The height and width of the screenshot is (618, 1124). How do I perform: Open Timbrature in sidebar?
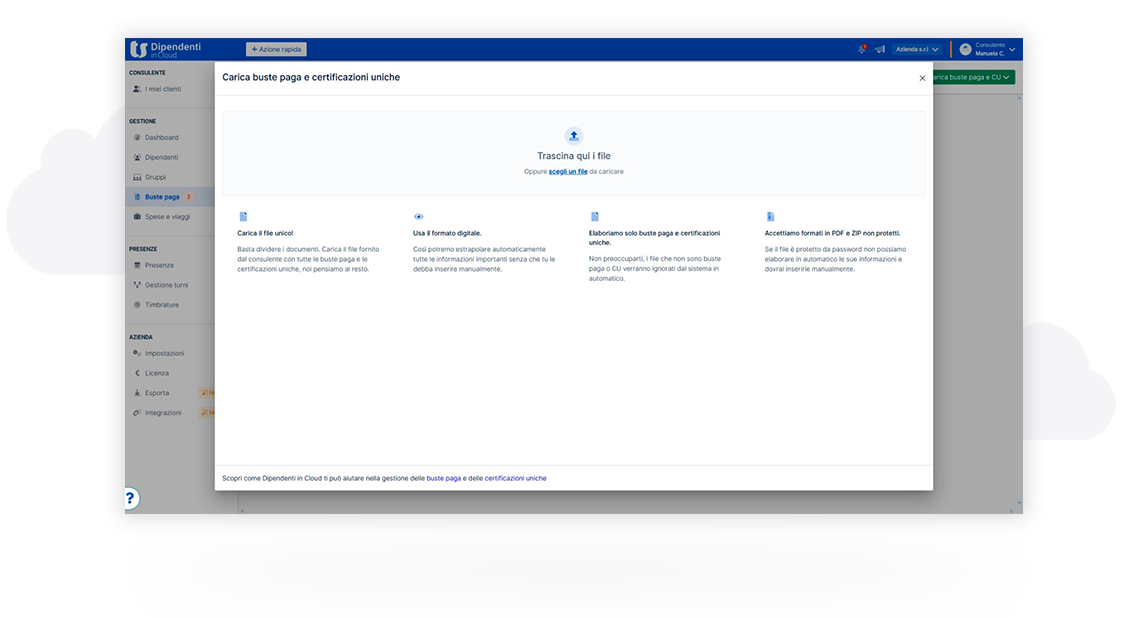pyautogui.click(x=162, y=305)
